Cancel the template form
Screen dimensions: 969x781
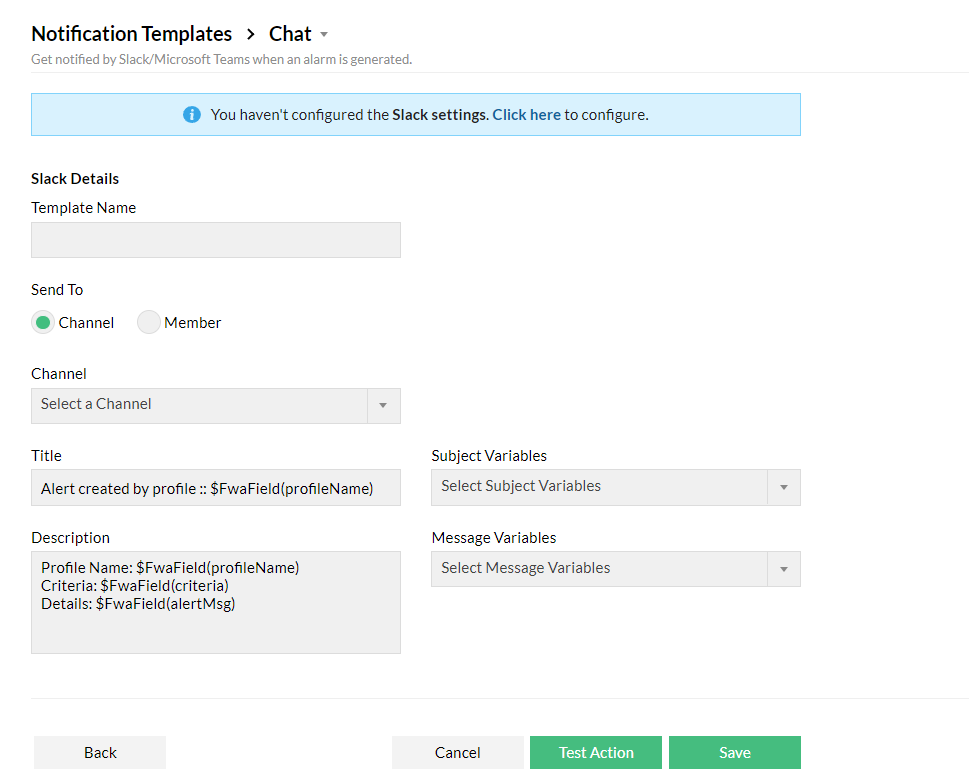pyautogui.click(x=458, y=753)
